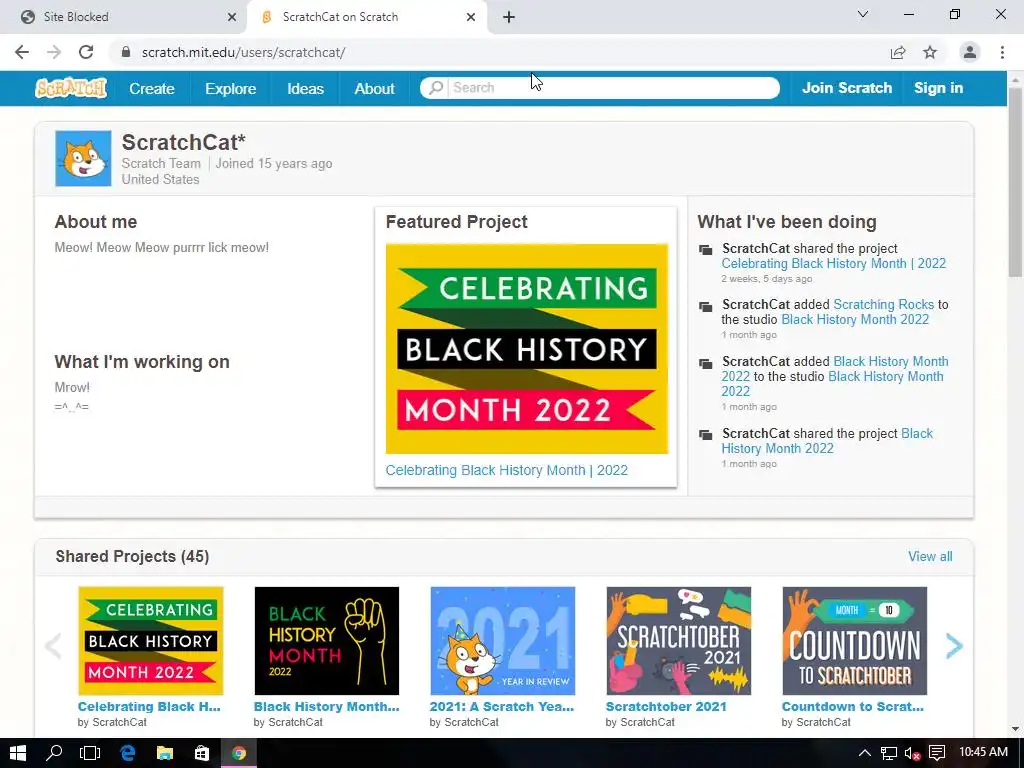Open Explore in the Scratch navbar

point(231,88)
